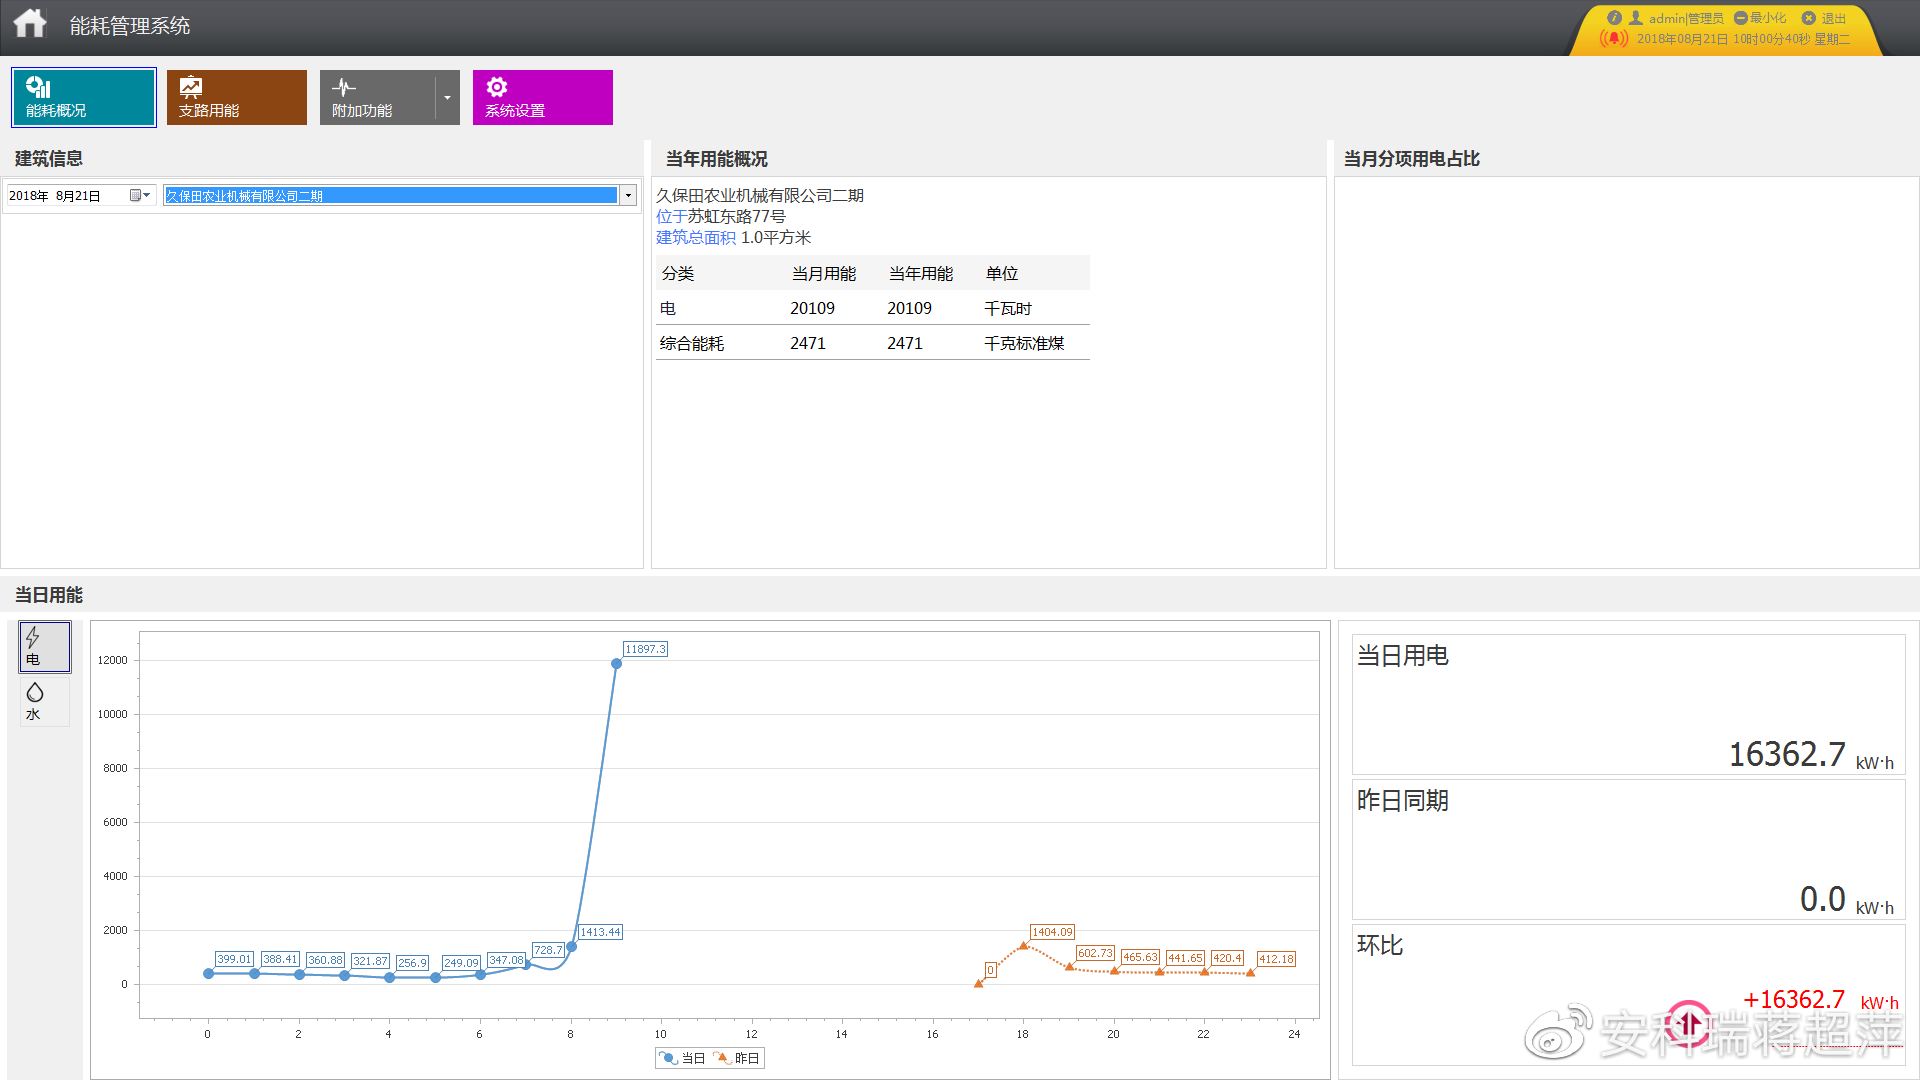This screenshot has height=1080, width=1920.
Task: Click the header date and time text
Action: point(1743,39)
